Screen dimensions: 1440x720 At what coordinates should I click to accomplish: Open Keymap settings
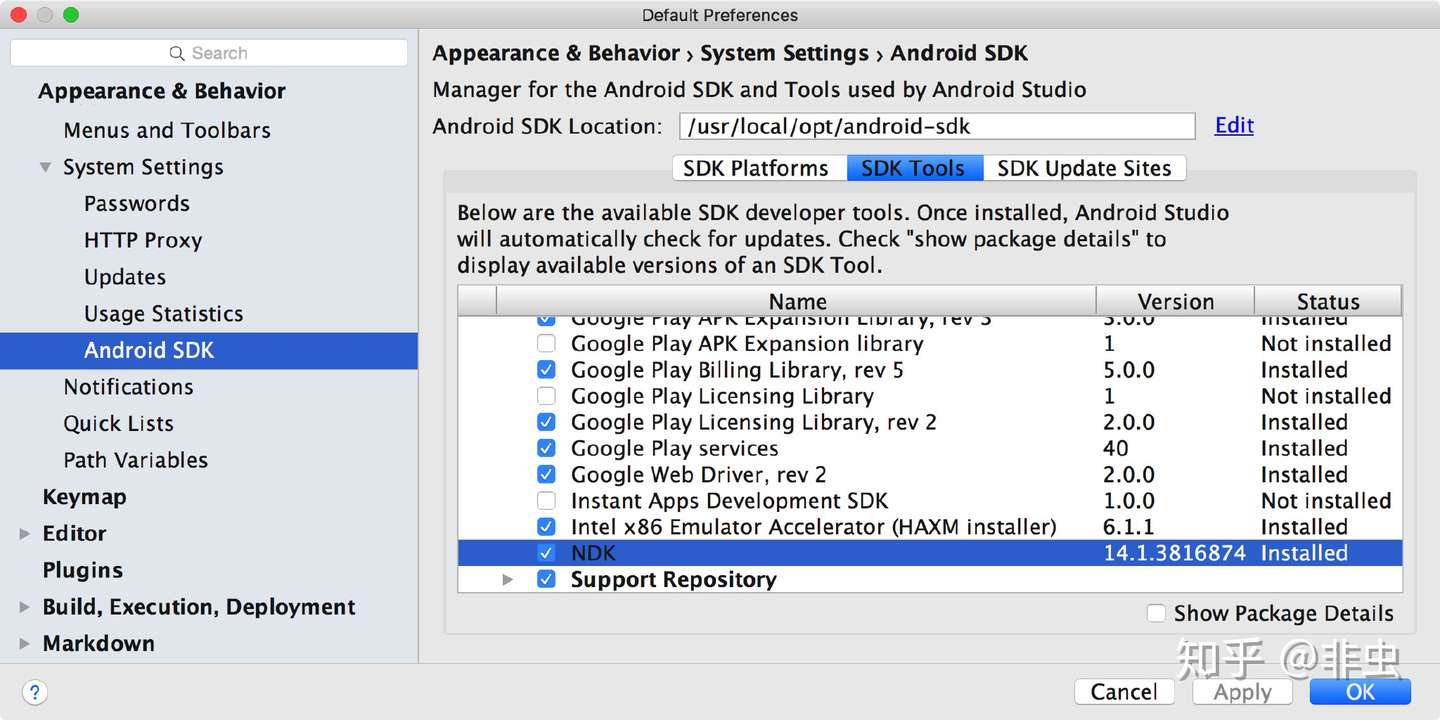84,497
